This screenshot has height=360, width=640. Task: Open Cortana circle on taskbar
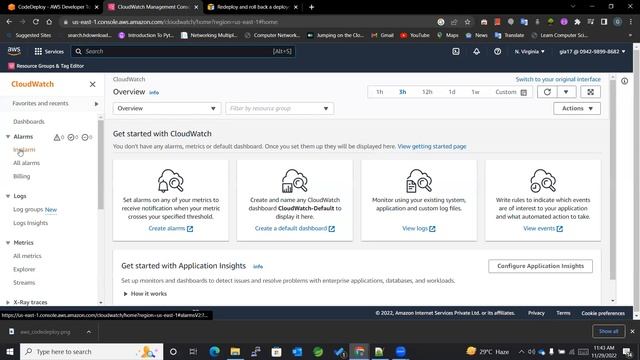pyautogui.click(x=173, y=351)
